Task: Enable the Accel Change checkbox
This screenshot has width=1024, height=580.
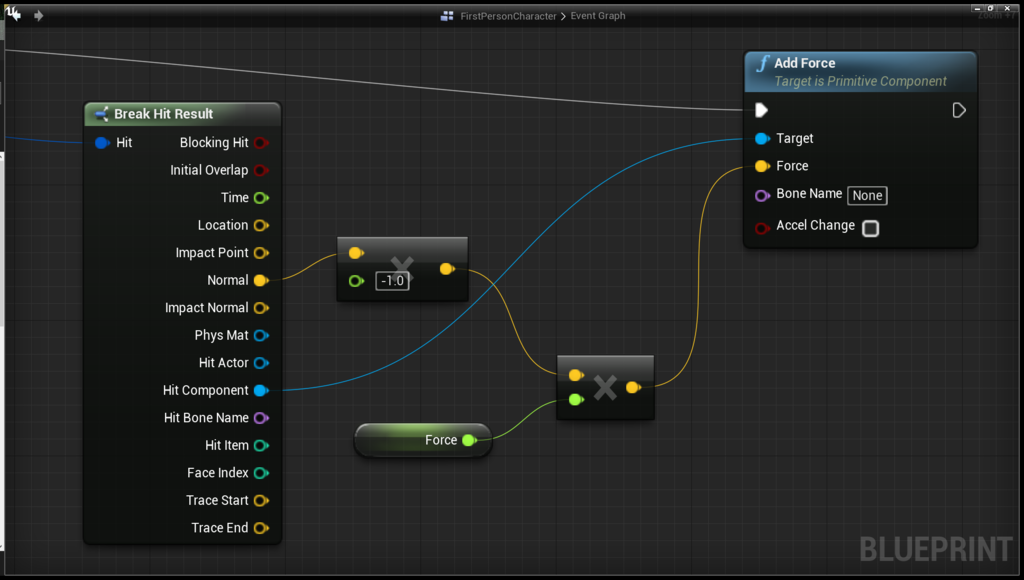Action: point(871,228)
